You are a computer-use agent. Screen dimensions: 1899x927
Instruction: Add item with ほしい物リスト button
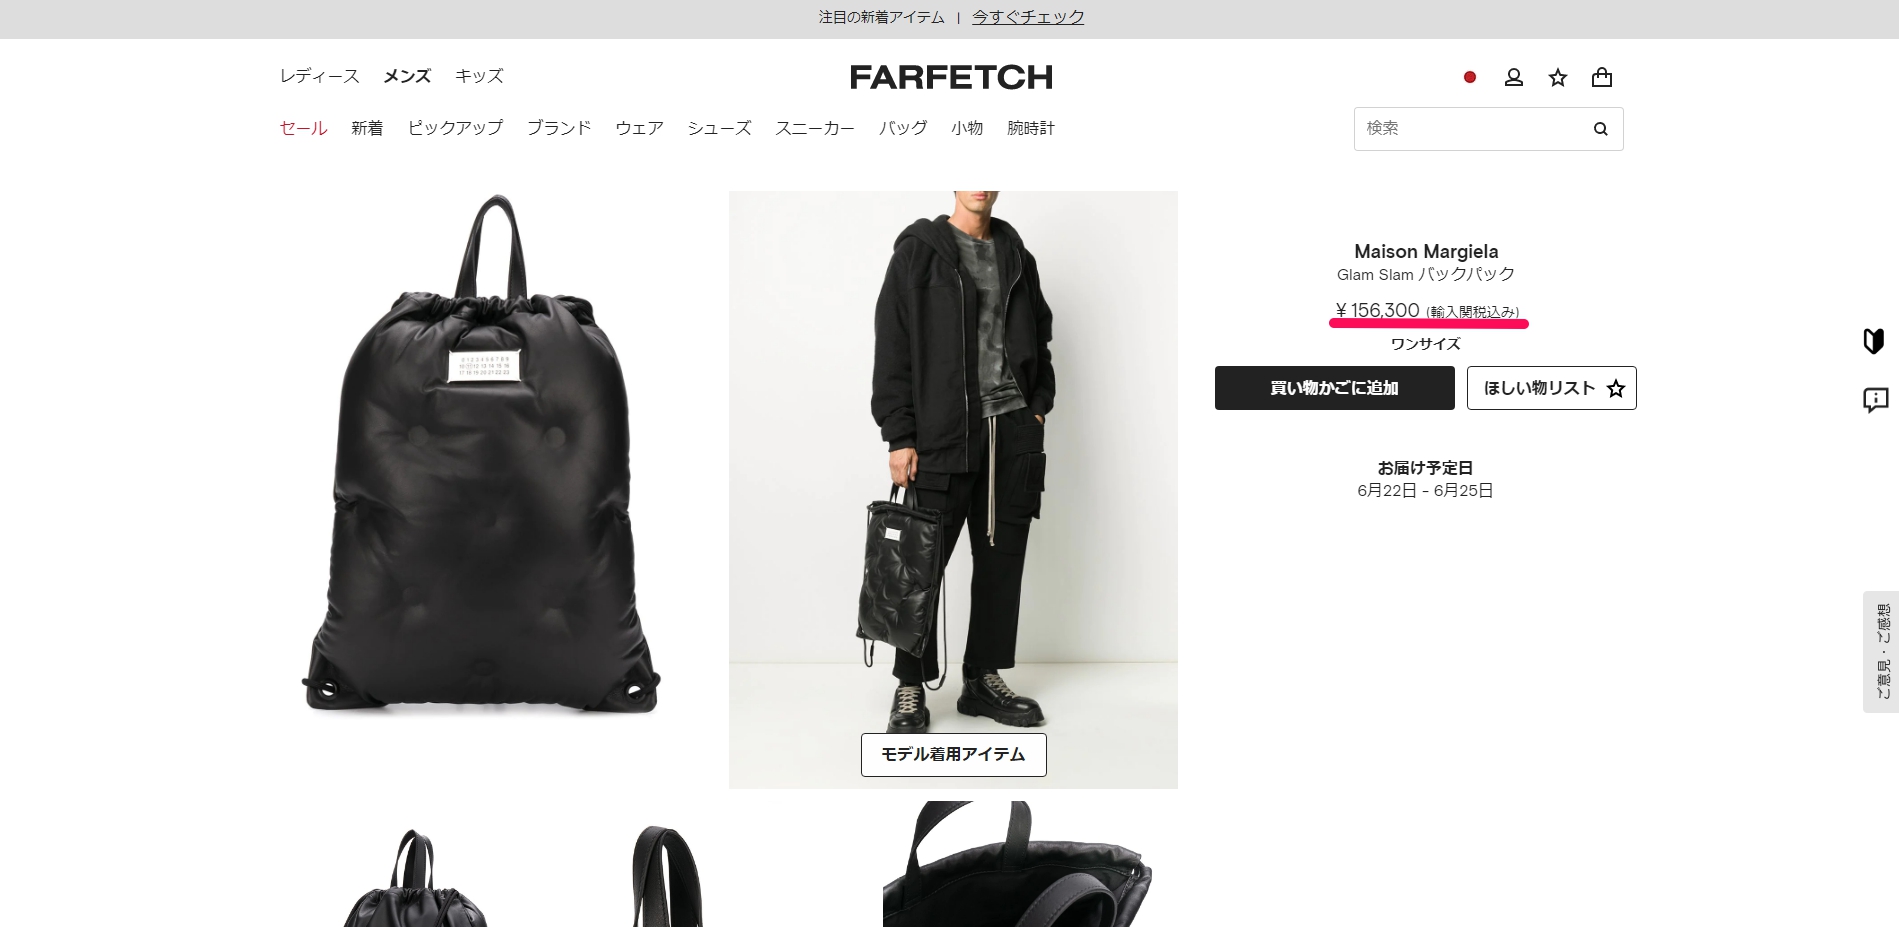point(1551,388)
